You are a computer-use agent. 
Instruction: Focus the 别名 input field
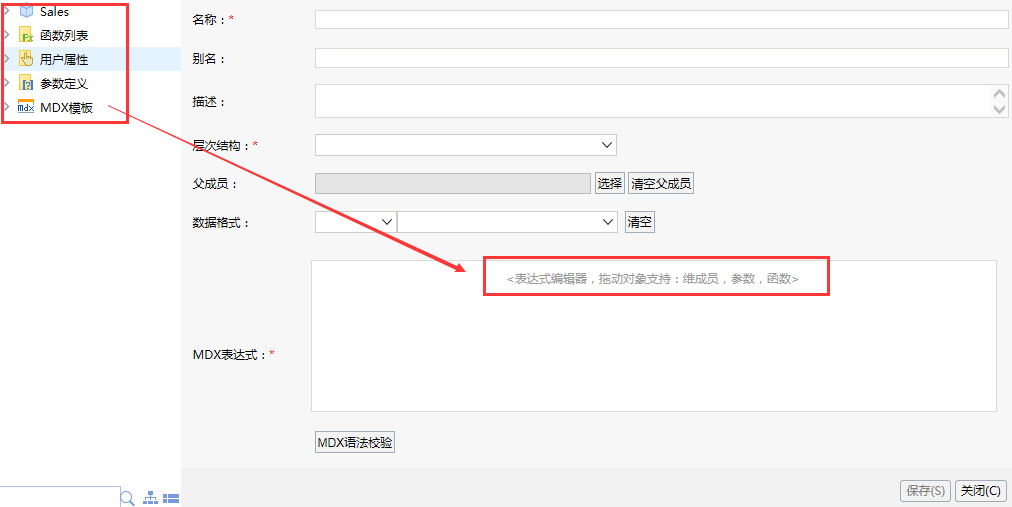coord(662,58)
